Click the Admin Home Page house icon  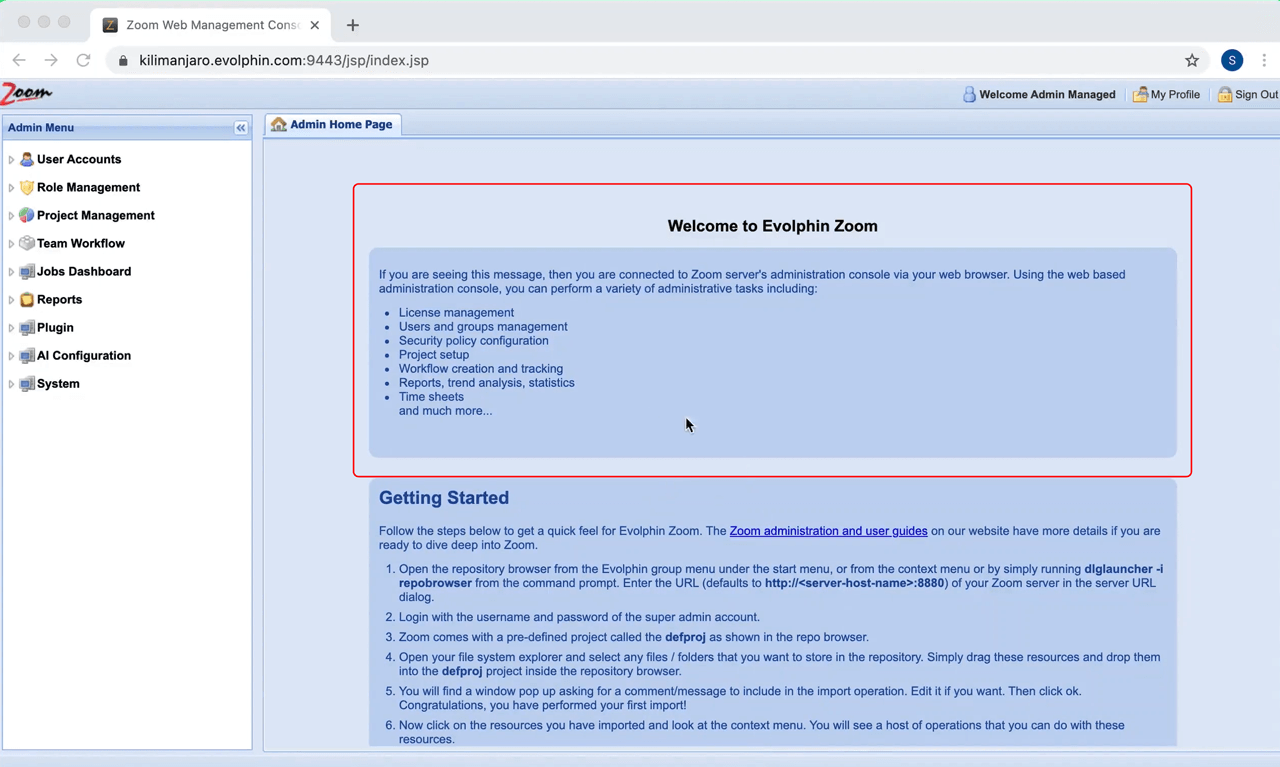pyautogui.click(x=279, y=124)
